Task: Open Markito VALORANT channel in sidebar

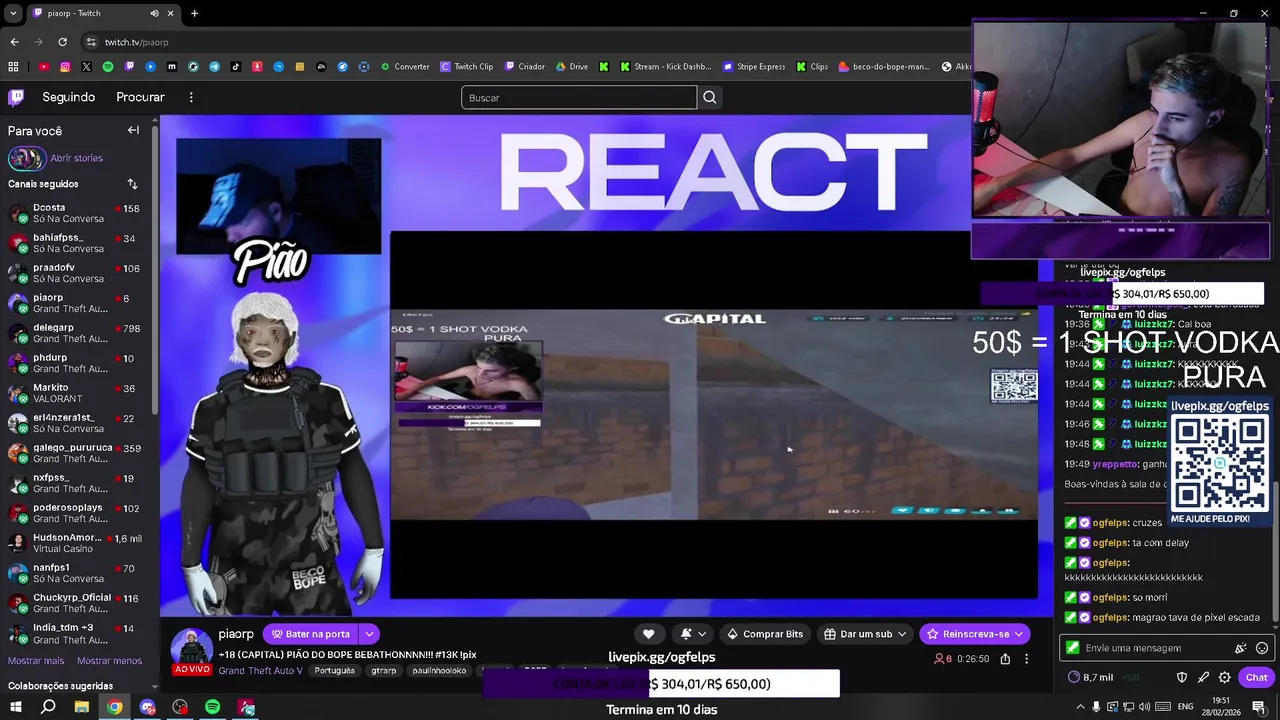Action: point(78,393)
